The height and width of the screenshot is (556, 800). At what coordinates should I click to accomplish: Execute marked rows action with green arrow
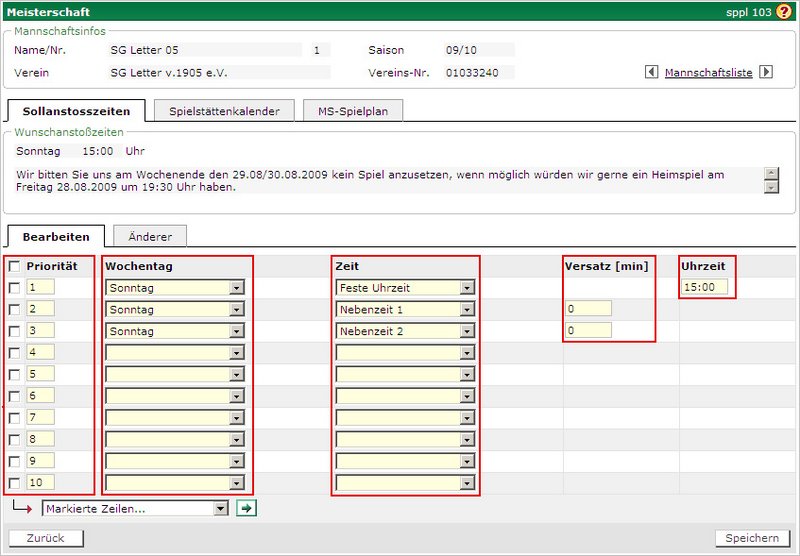[246, 508]
